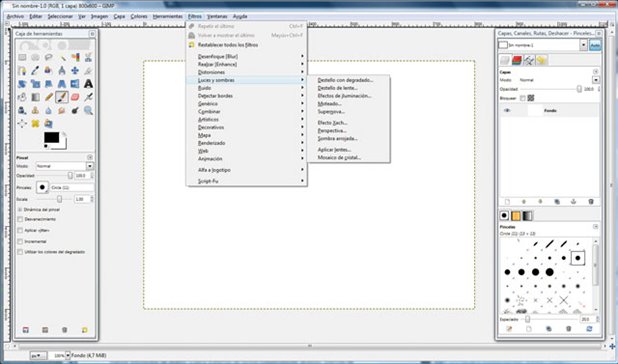
Task: Select the Zoom magnifier tool
Action: click(88, 110)
